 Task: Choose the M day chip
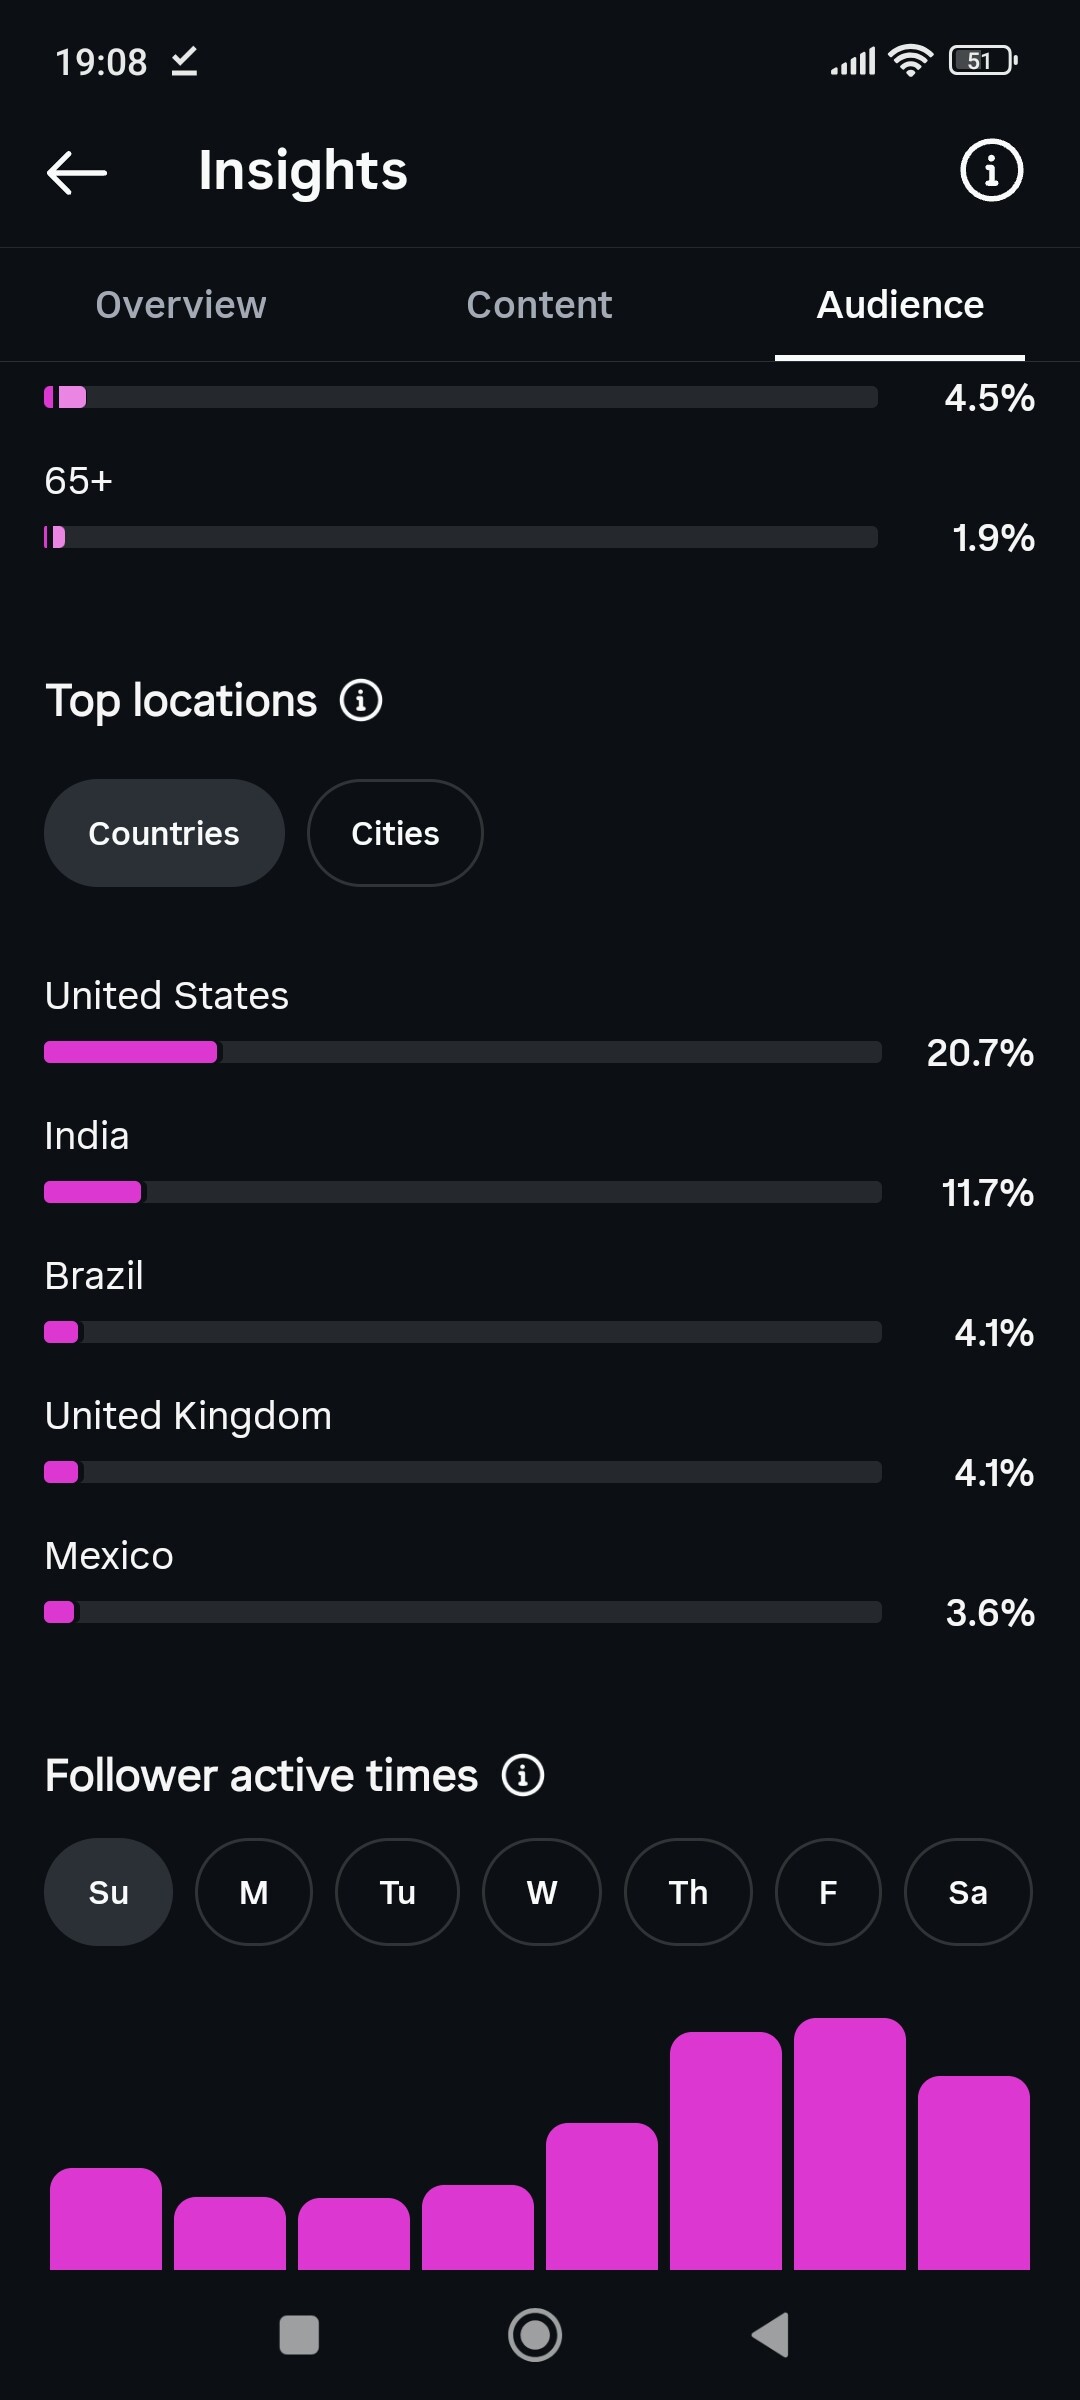254,1892
